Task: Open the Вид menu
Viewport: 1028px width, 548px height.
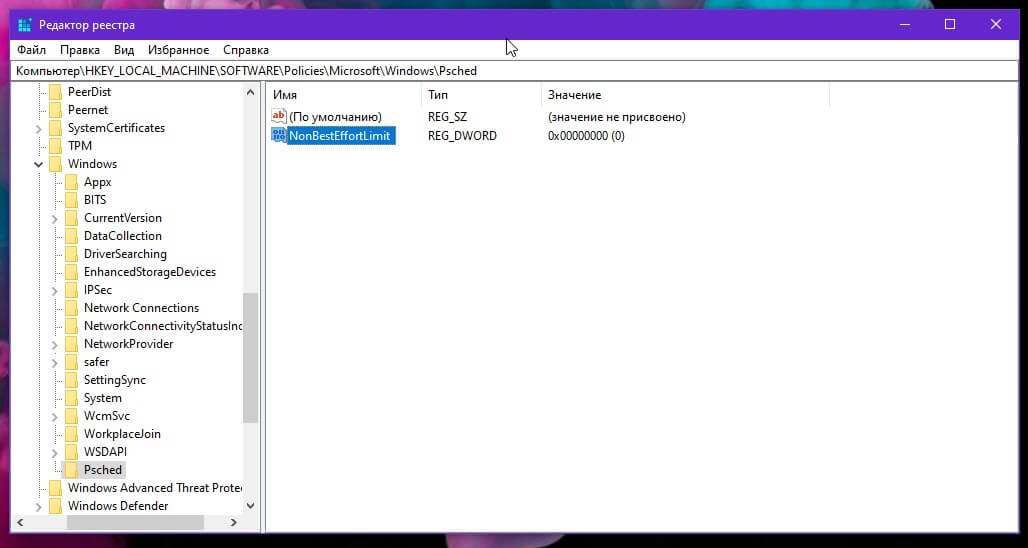Action: point(124,50)
